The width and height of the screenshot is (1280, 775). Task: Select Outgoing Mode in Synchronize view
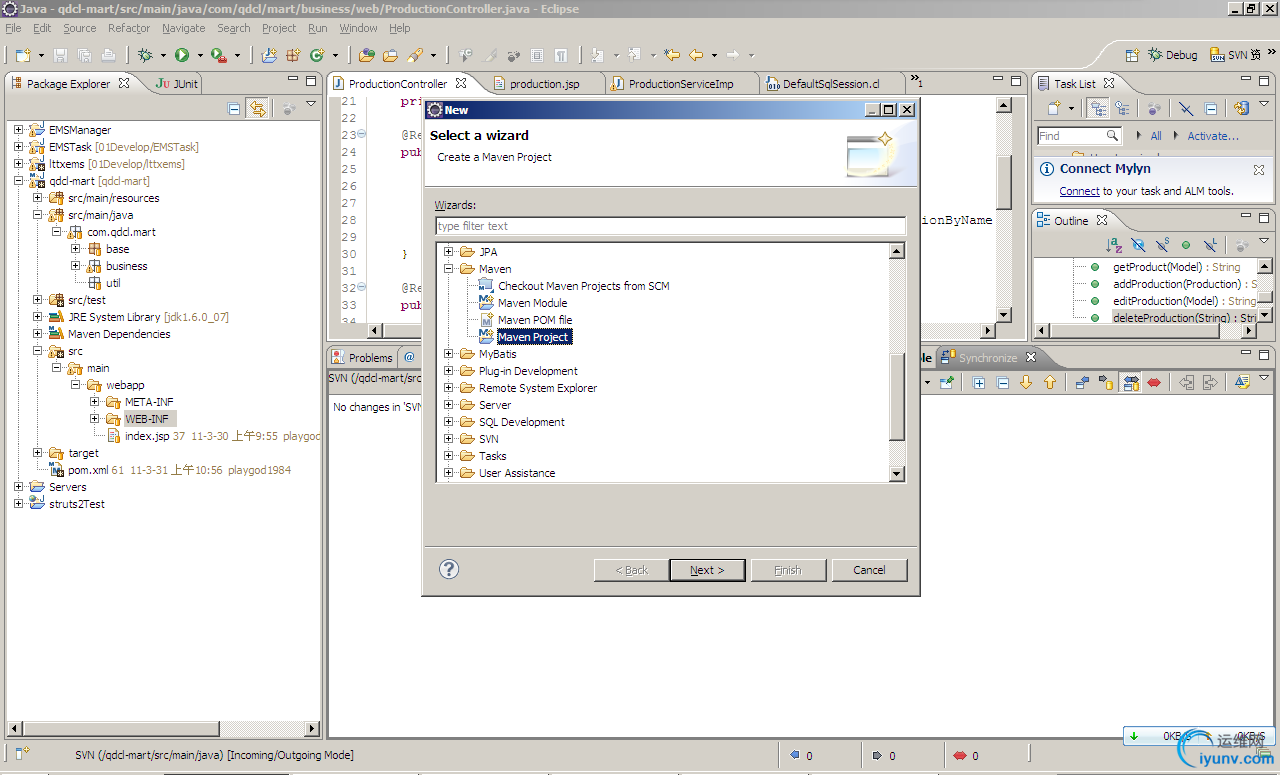(1106, 382)
